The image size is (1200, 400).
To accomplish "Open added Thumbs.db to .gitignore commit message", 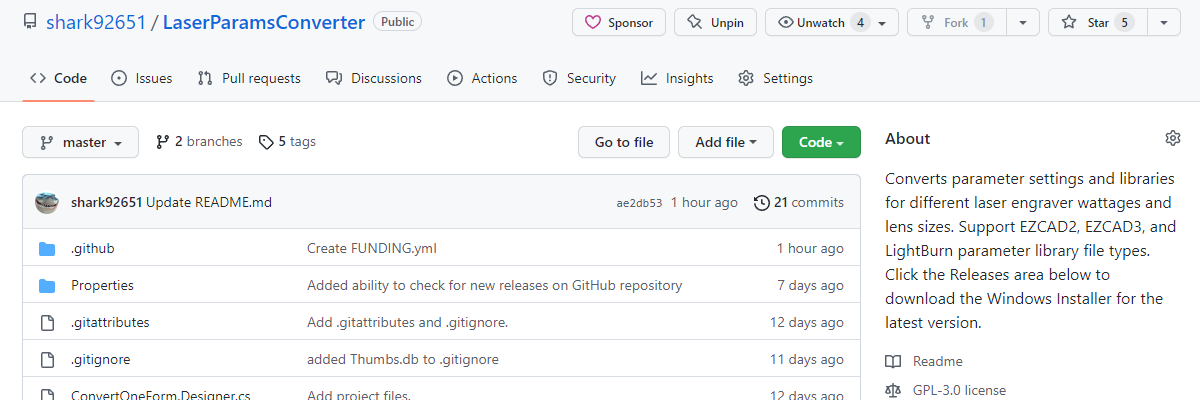I will [x=403, y=359].
